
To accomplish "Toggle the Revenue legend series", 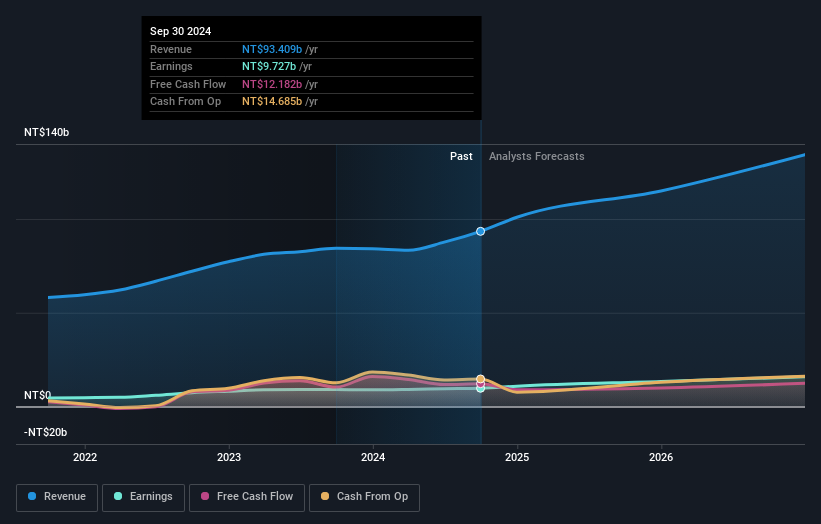I will coord(57,497).
